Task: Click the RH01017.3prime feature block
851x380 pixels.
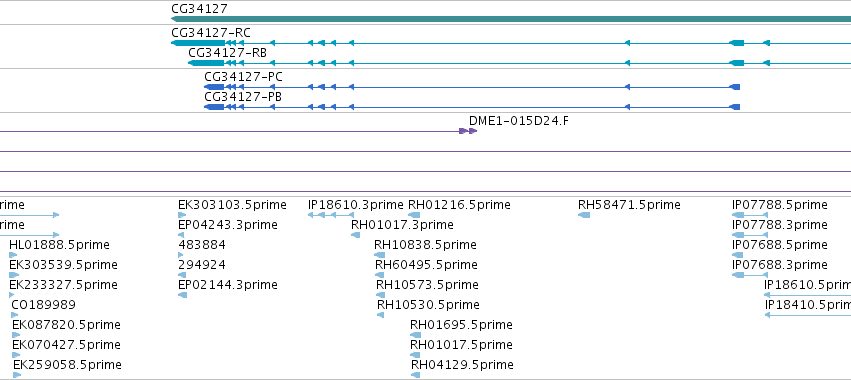Action: 355,235
